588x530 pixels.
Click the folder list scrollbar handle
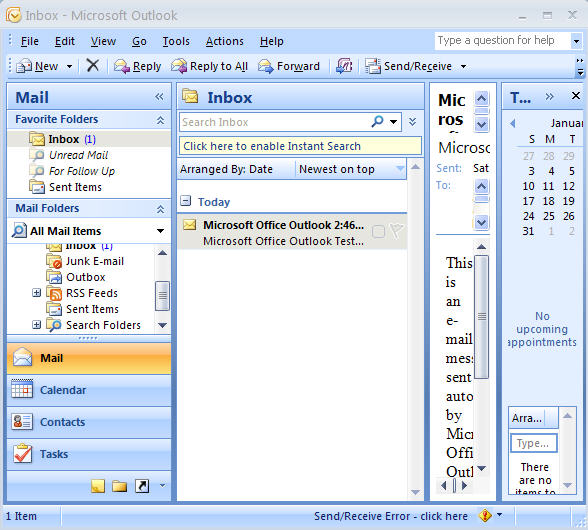pyautogui.click(x=162, y=296)
